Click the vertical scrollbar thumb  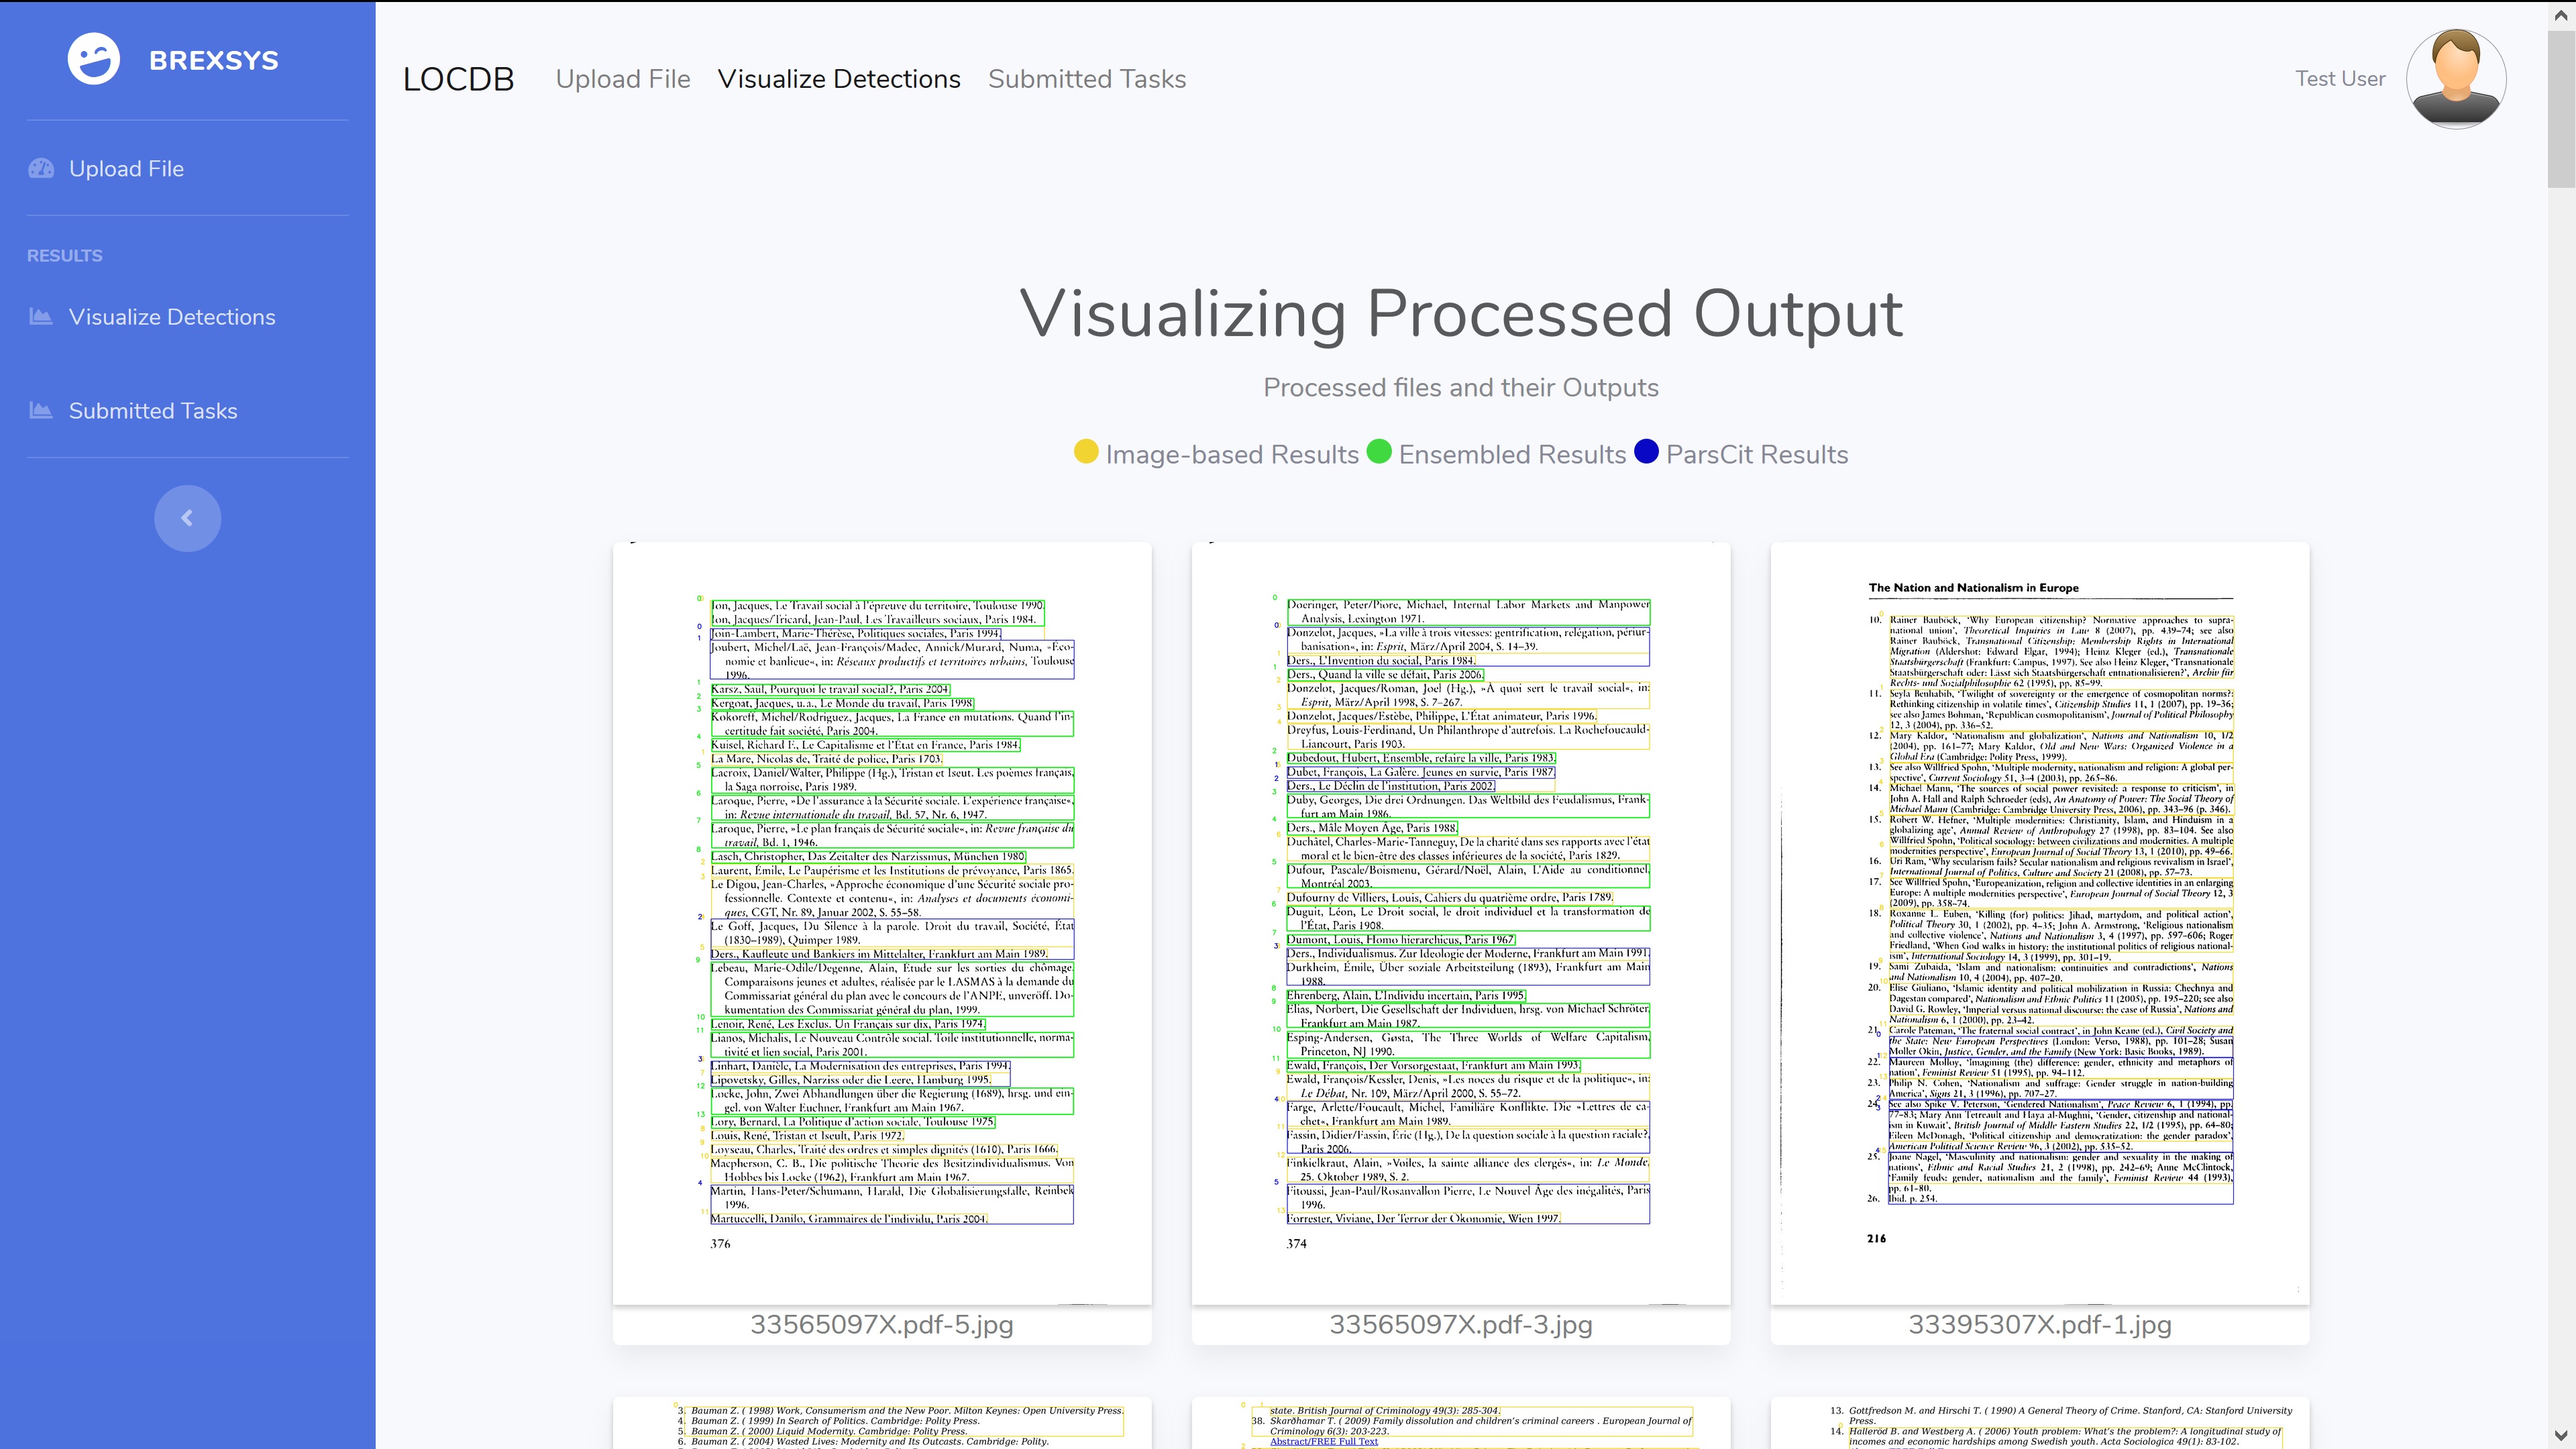point(2562,108)
